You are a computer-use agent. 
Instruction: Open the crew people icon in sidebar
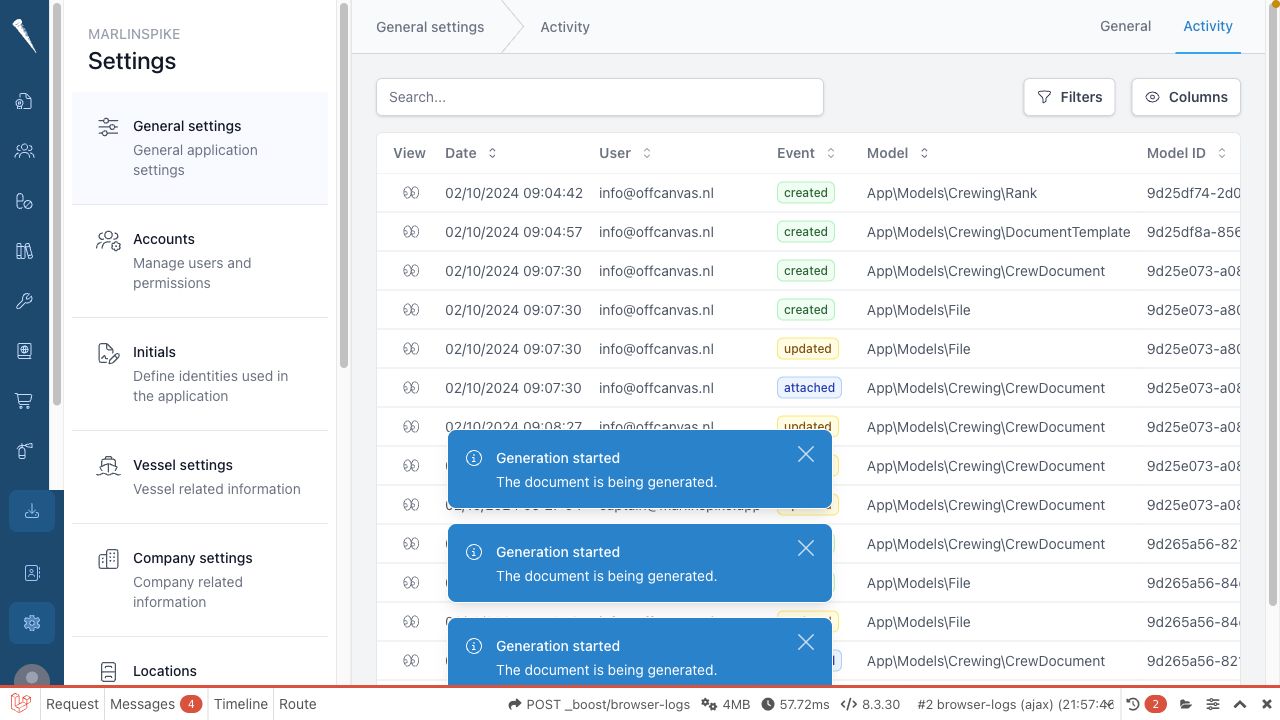(x=24, y=151)
